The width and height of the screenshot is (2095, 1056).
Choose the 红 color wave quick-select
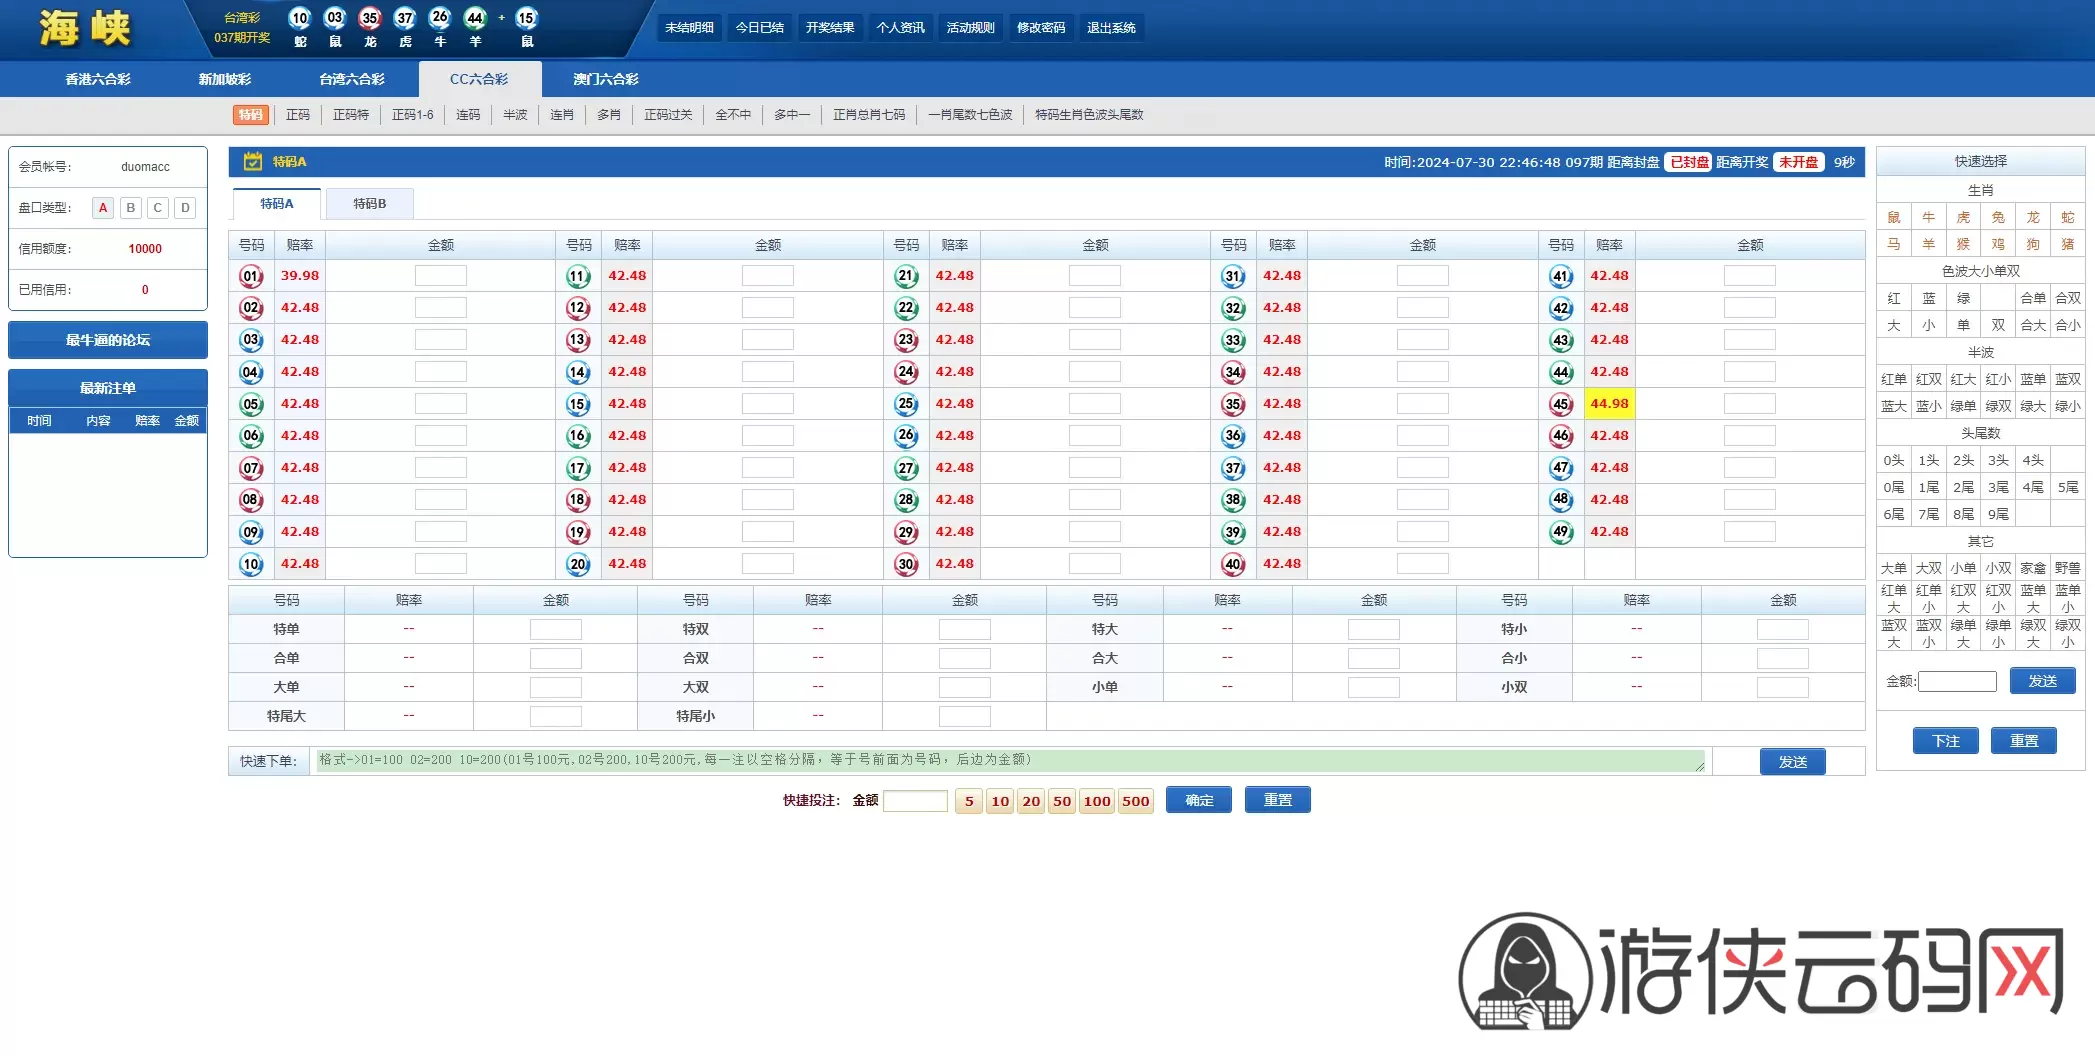[1894, 298]
